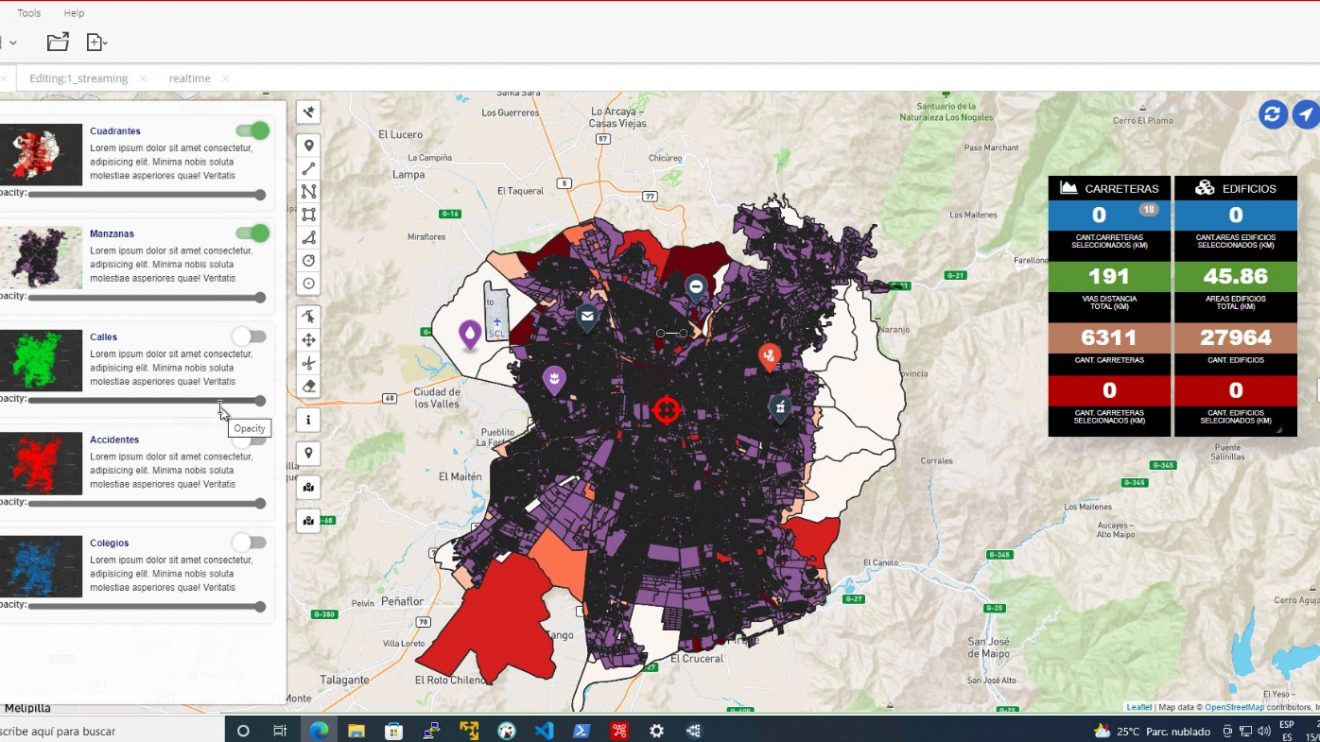Close the realtime tab
Image resolution: width=1320 pixels, height=742 pixels.
(x=225, y=78)
